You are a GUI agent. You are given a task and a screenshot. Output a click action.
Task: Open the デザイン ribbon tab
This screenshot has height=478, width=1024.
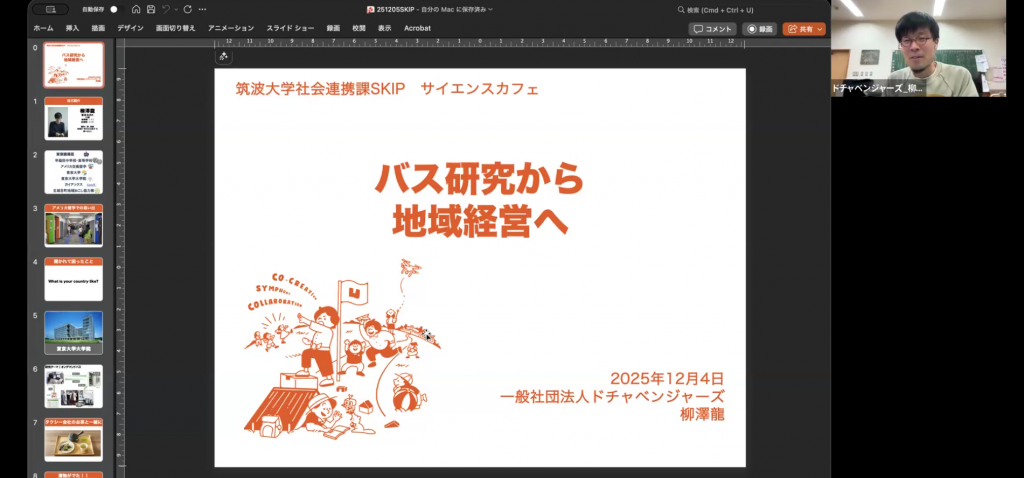(130, 28)
